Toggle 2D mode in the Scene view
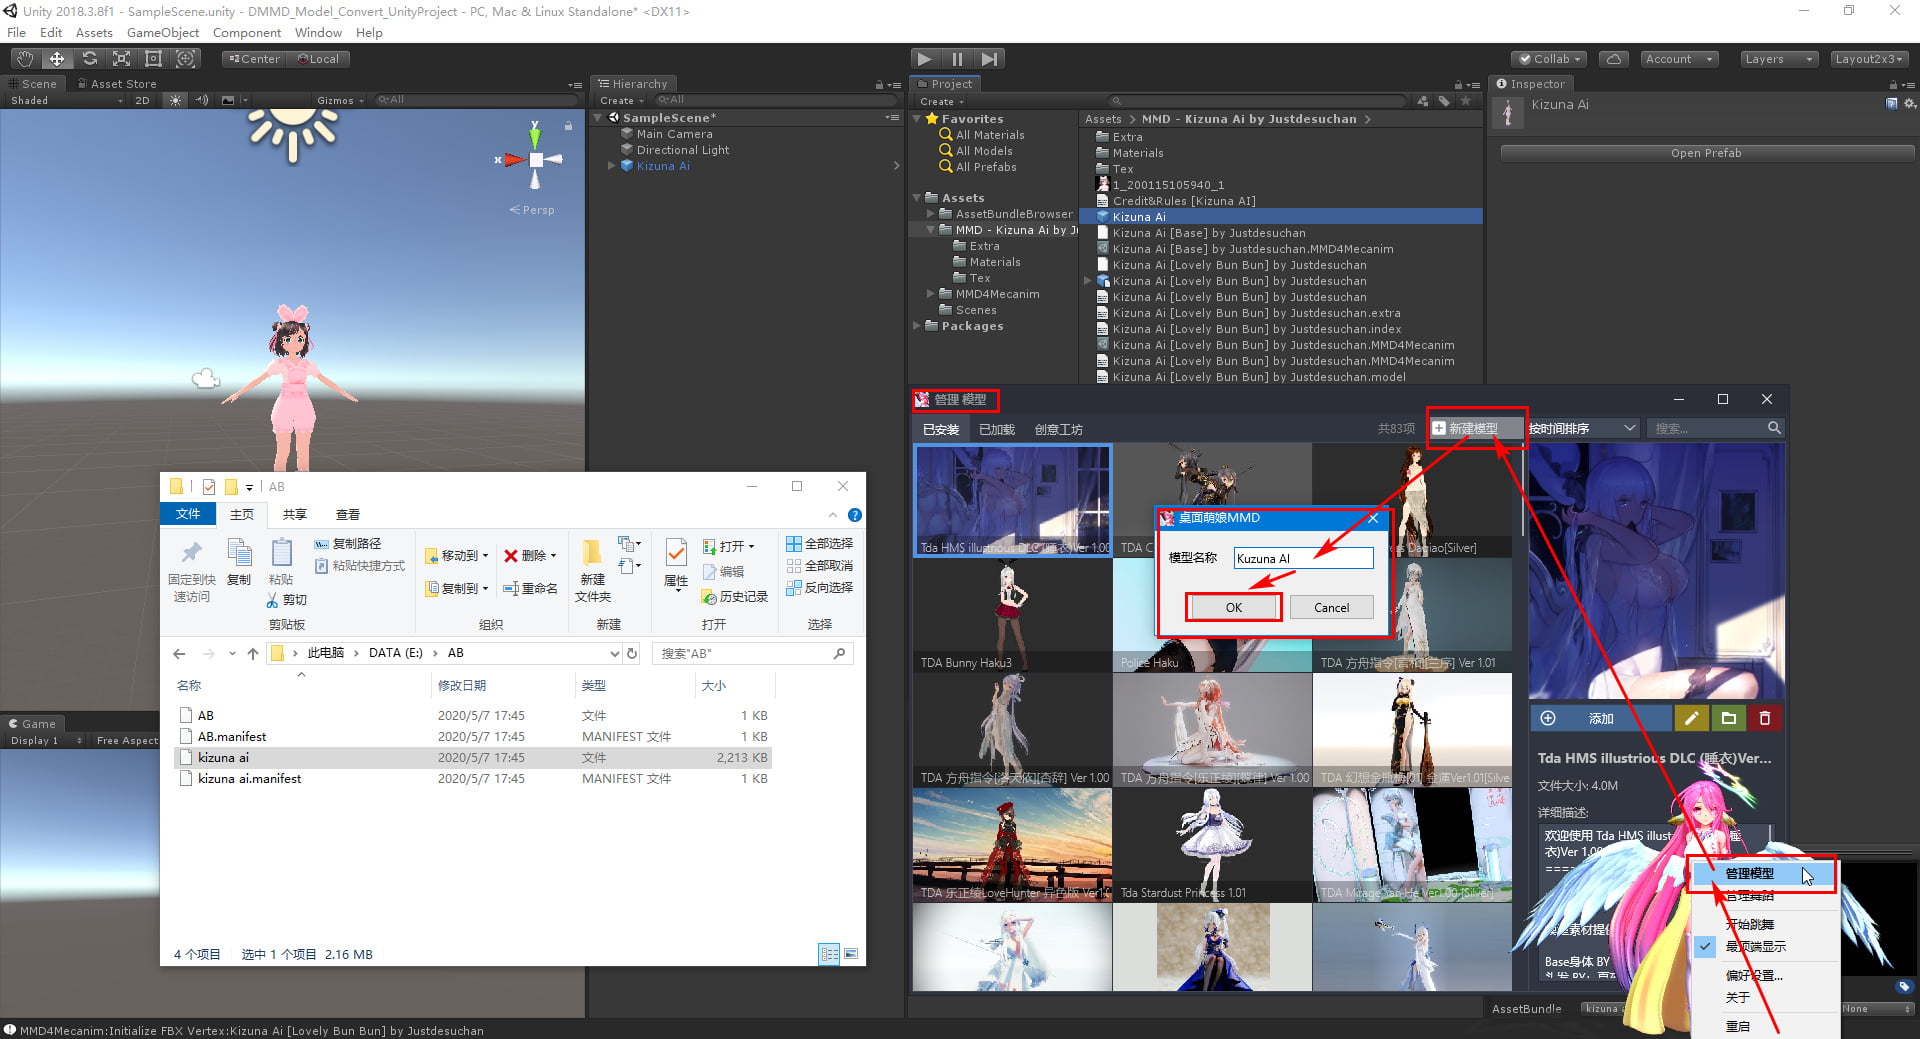 tap(142, 100)
